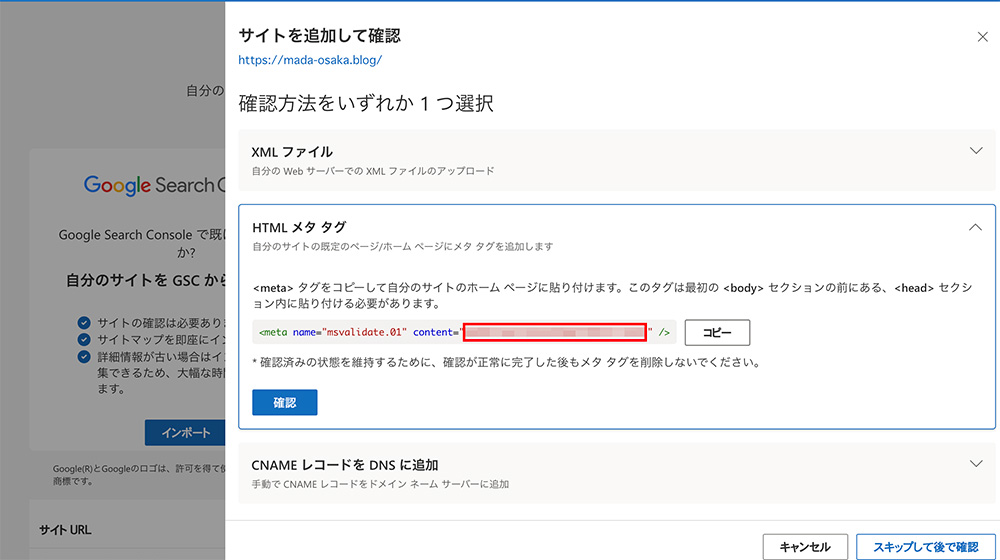The height and width of the screenshot is (560, 1000).
Task: Open the https://mada-osaka.blog/ link
Action: coord(310,60)
